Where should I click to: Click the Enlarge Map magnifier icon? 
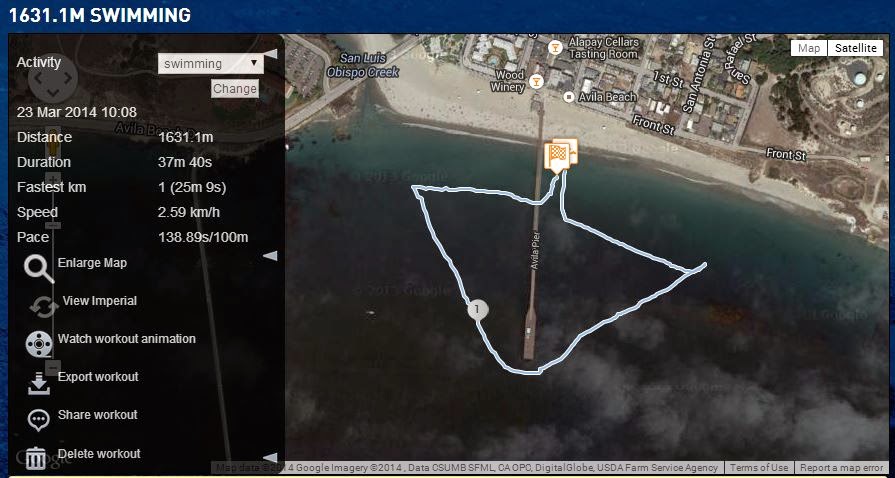(x=39, y=268)
